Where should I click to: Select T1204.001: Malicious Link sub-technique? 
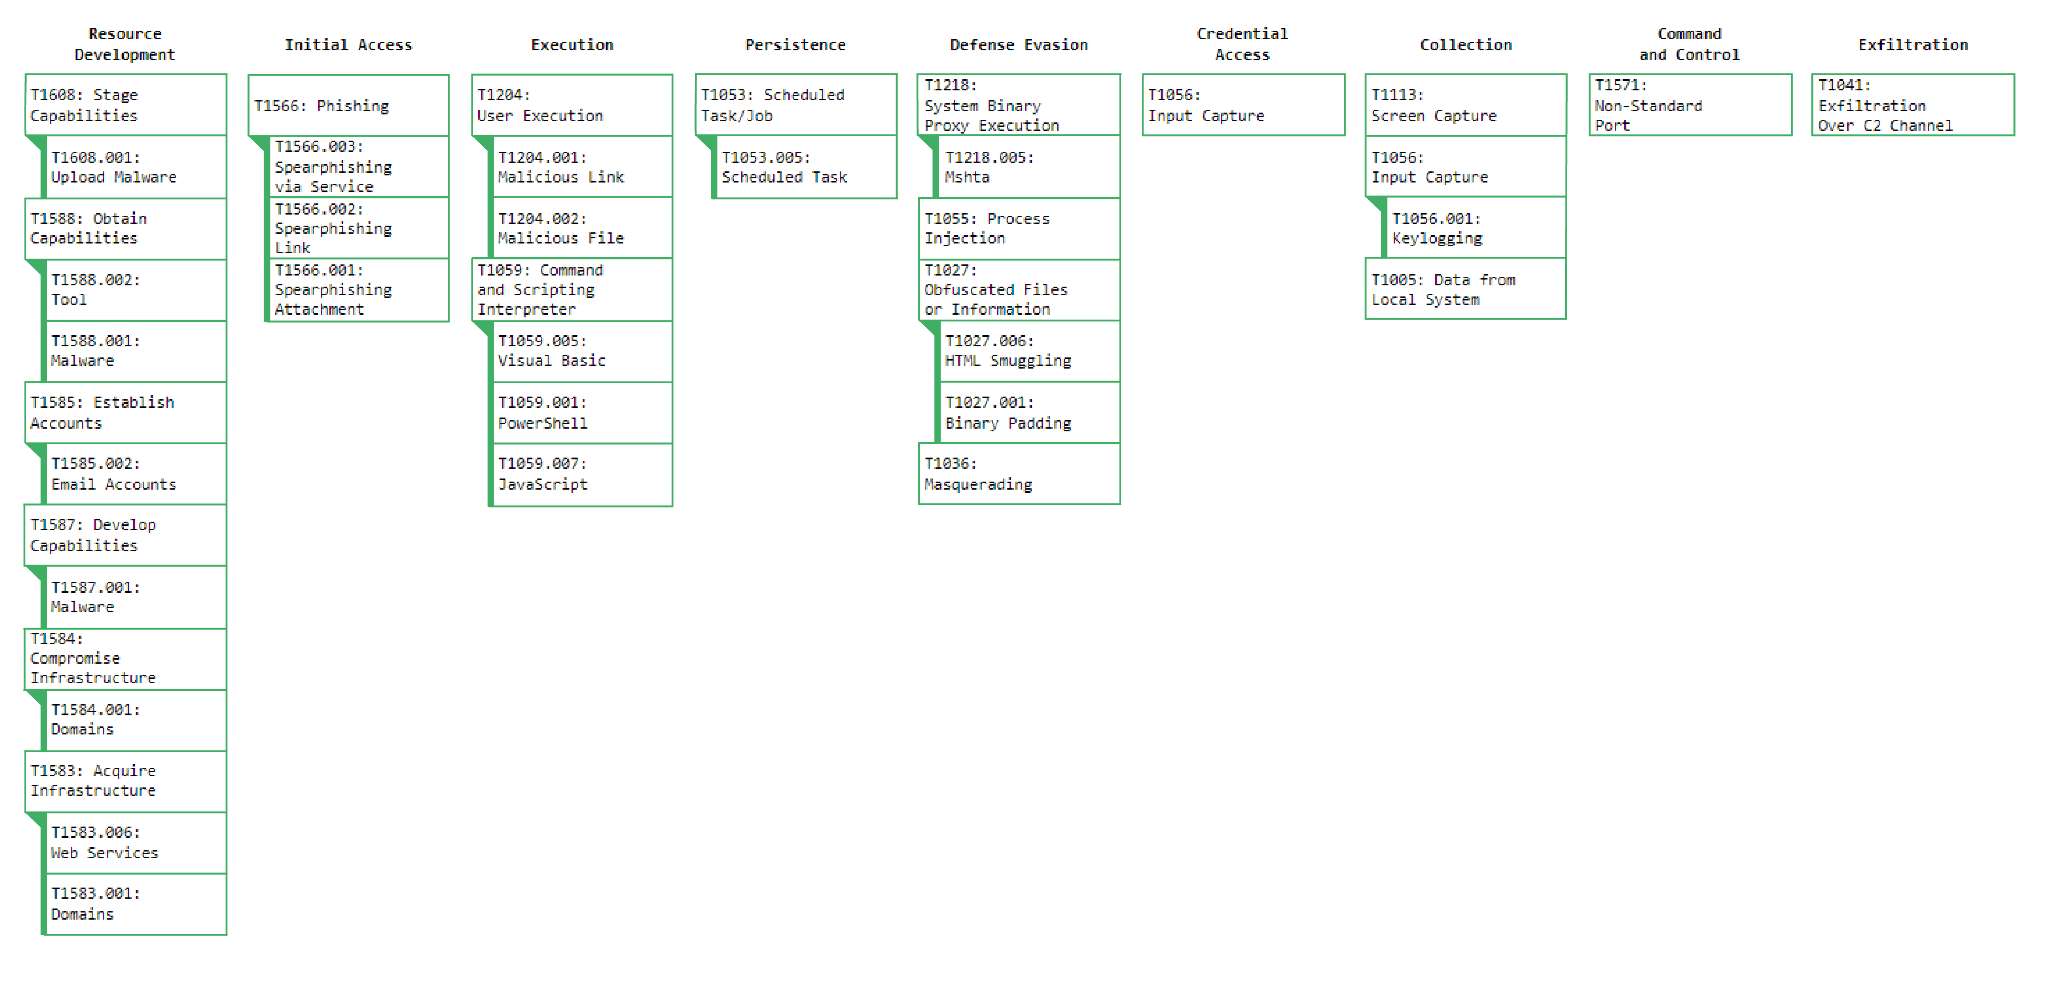tap(581, 167)
